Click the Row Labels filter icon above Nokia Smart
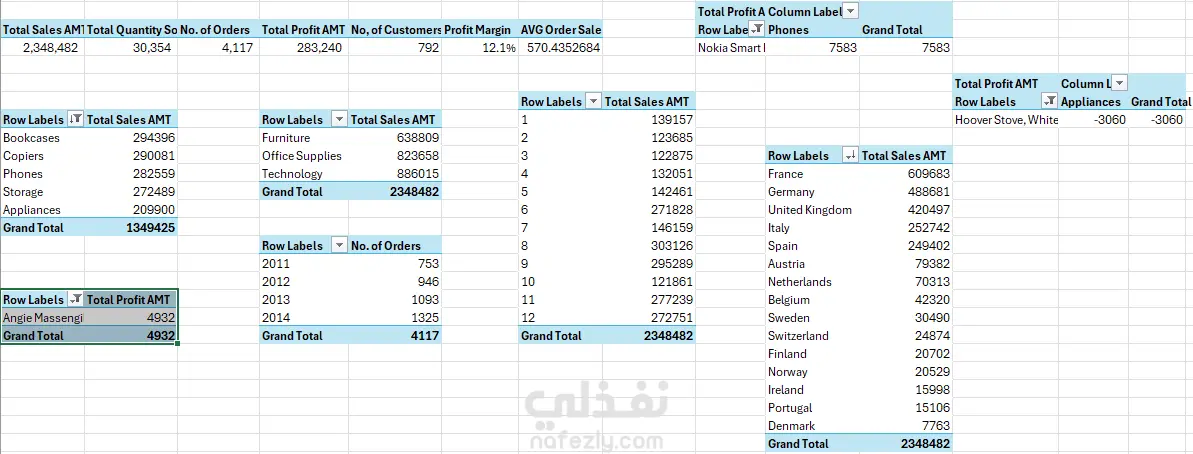The height and width of the screenshot is (454, 1193). point(757,30)
